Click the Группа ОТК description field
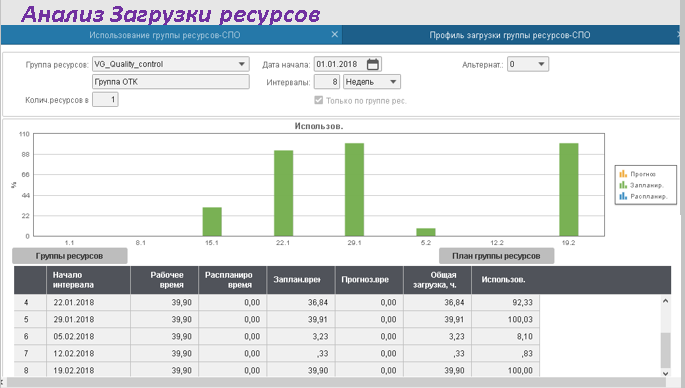This screenshot has height=388, width=685. tap(171, 82)
